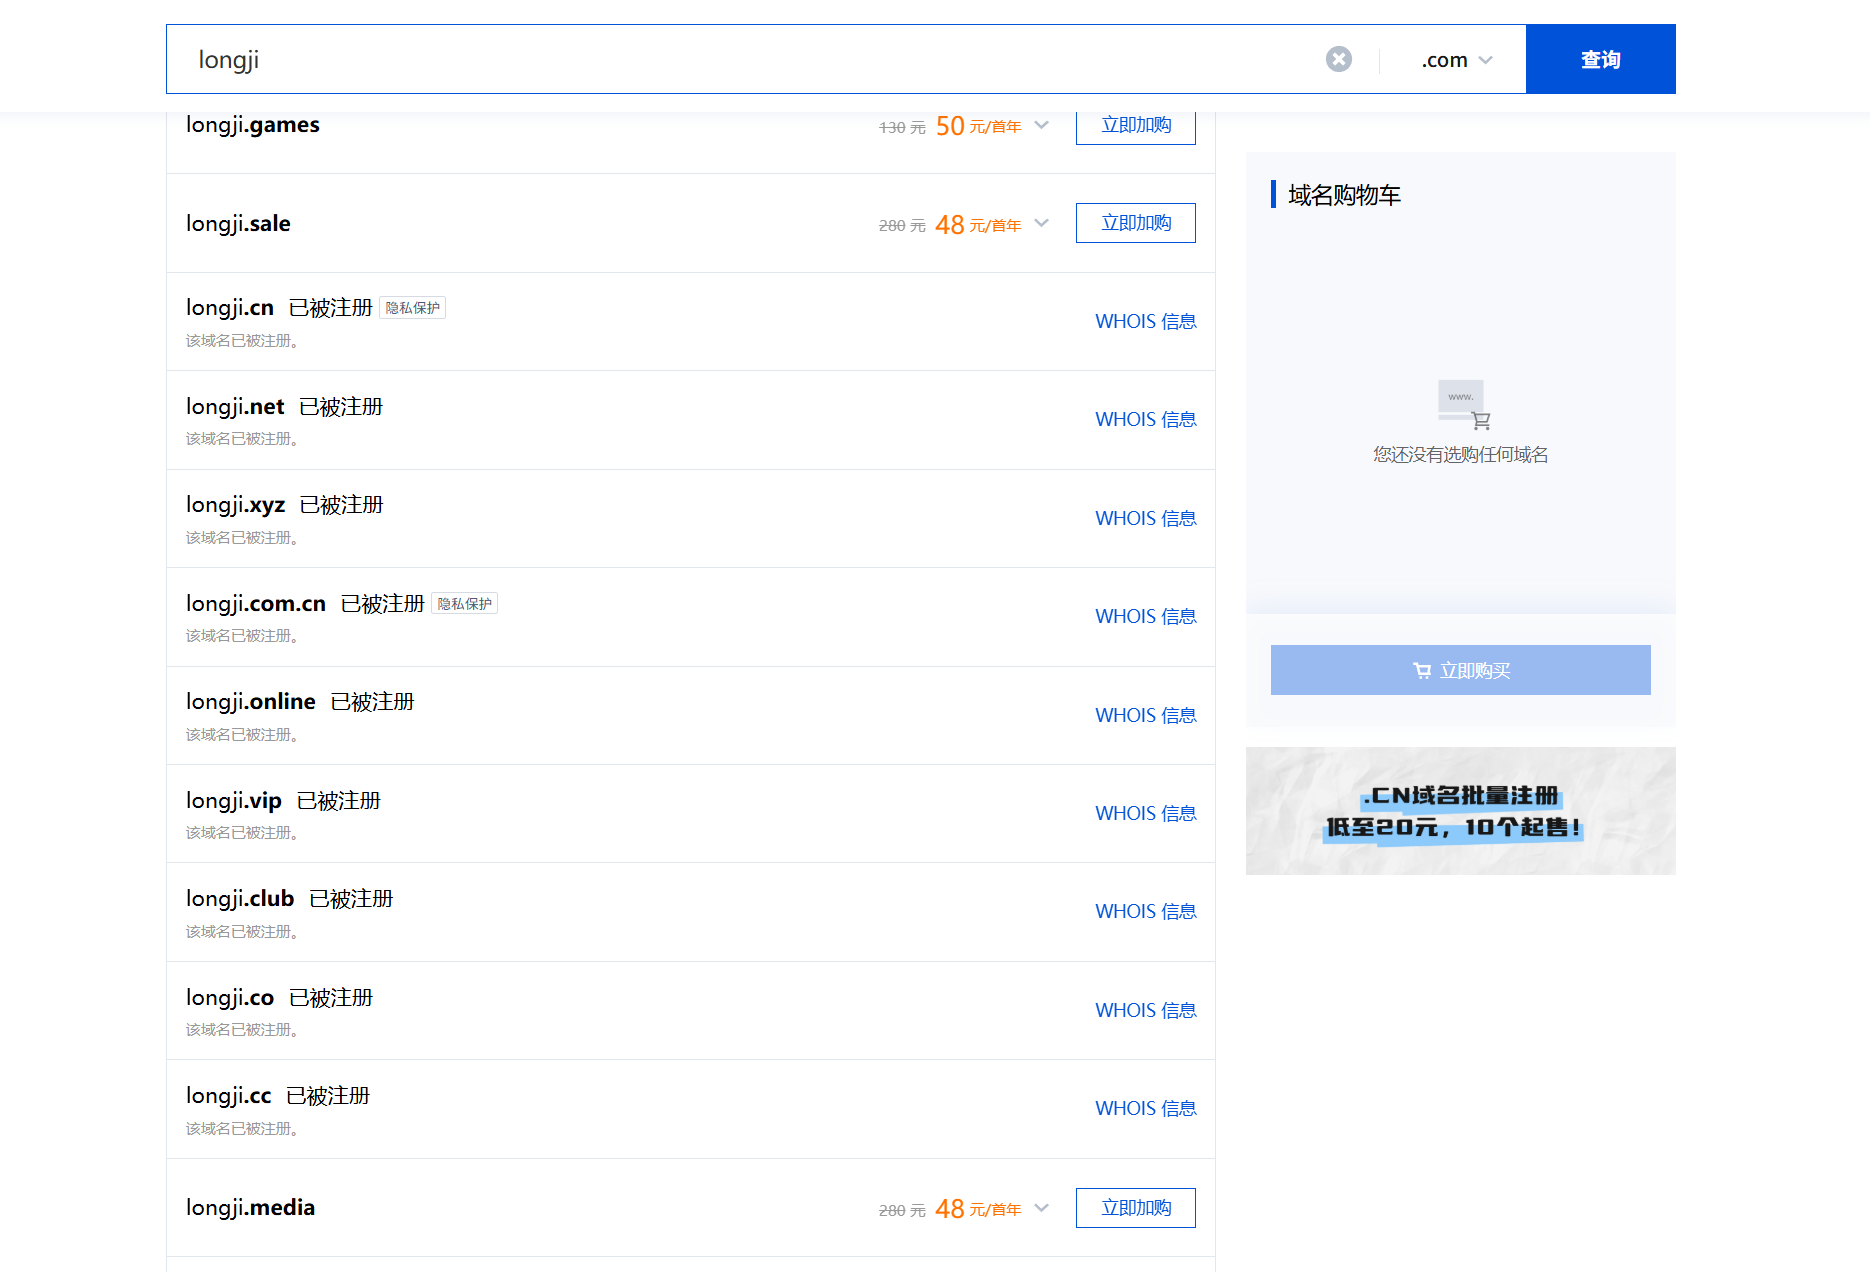
Task: Click the 48 元/首年 price for longji.media
Action: coord(978,1209)
